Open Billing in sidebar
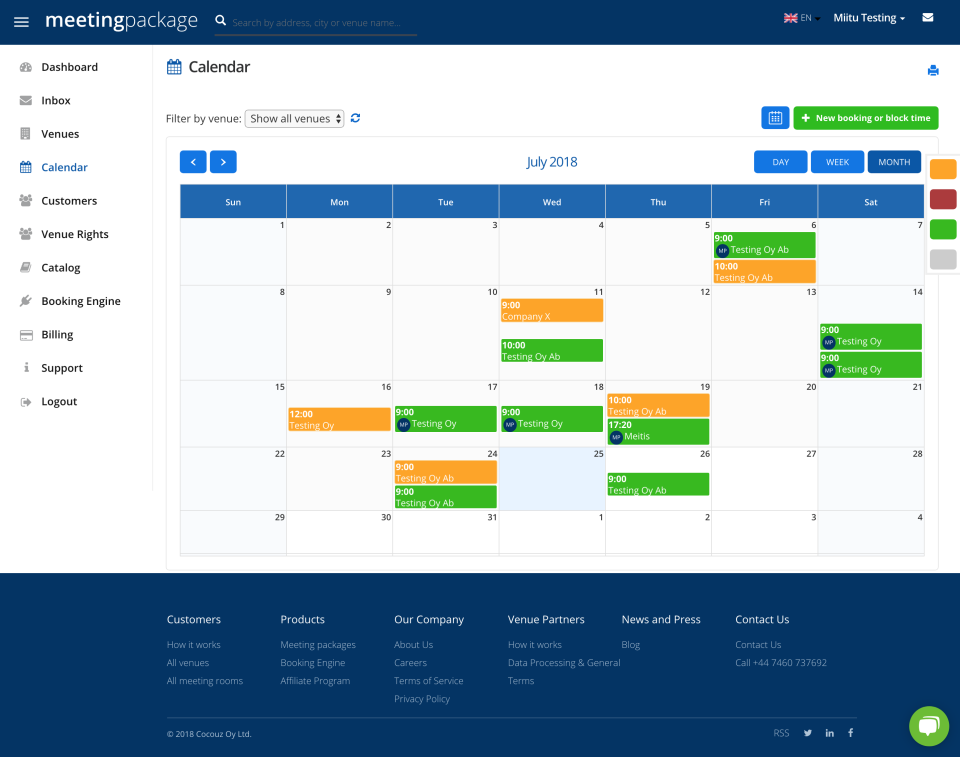The height and width of the screenshot is (757, 960). click(x=57, y=334)
